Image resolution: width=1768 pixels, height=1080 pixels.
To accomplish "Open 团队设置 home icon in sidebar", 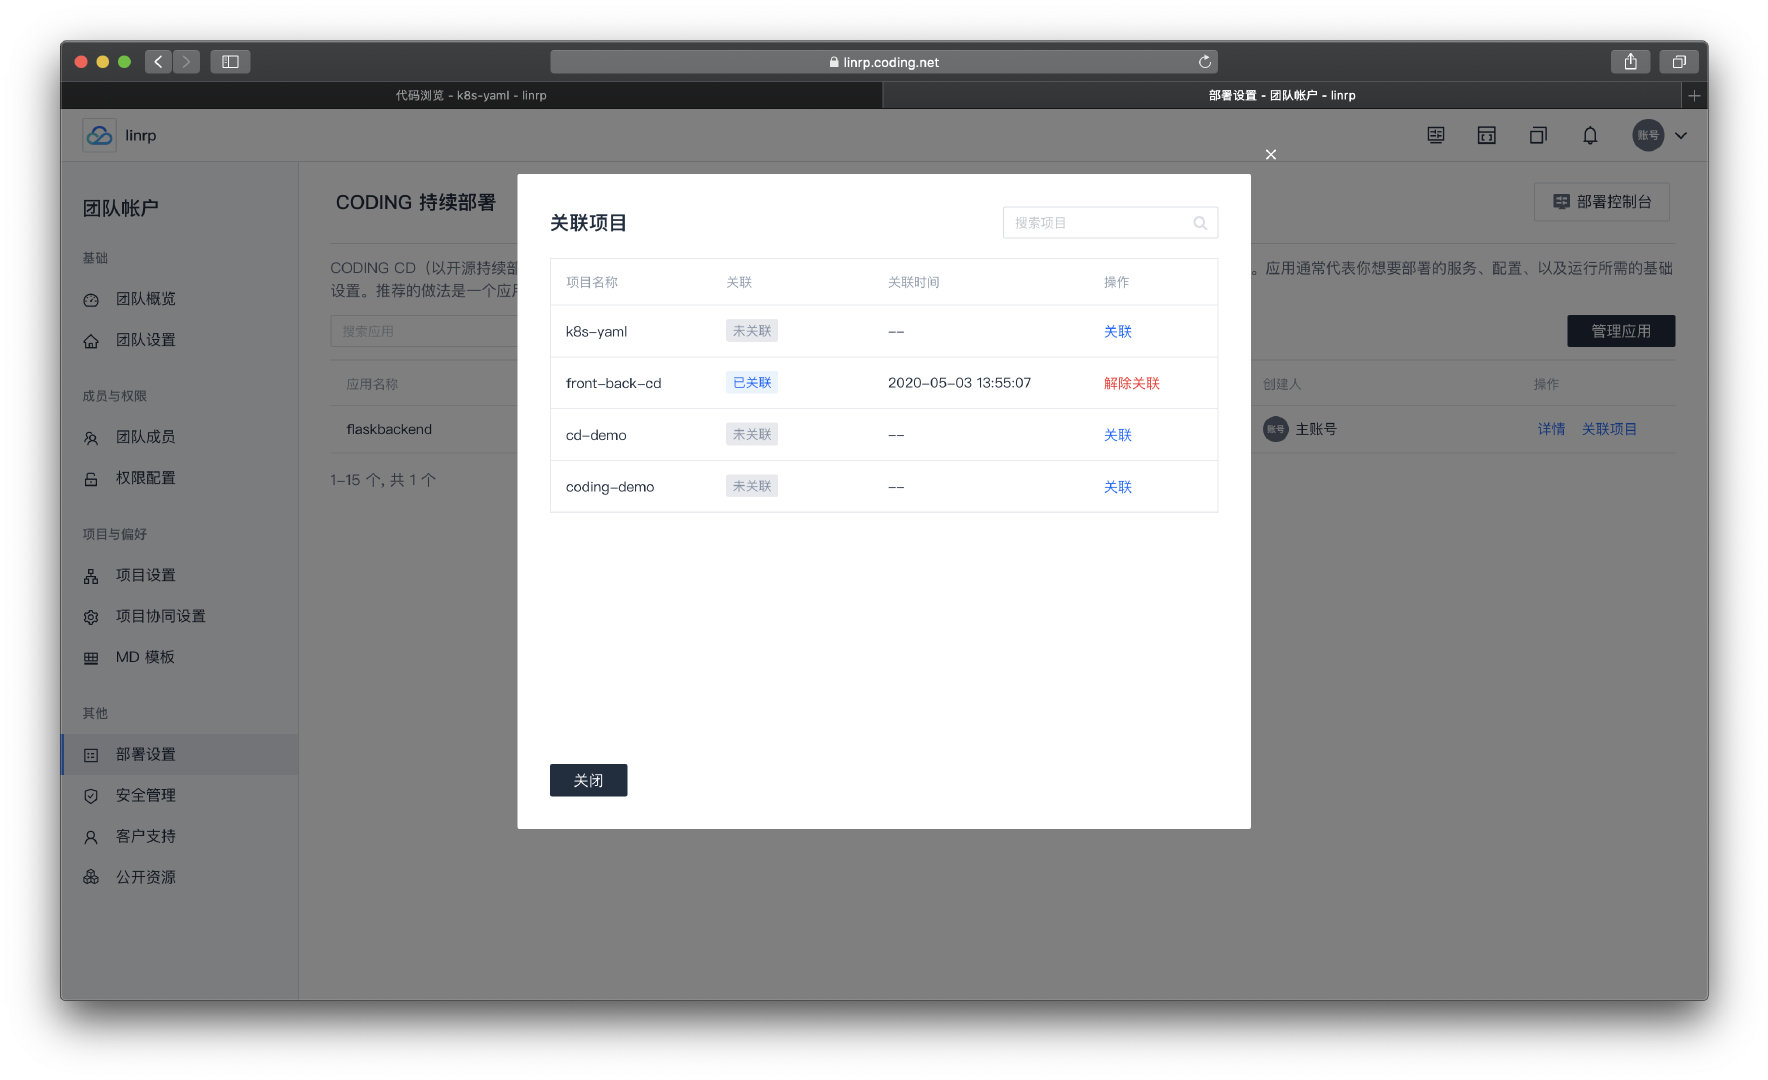I will tap(91, 341).
